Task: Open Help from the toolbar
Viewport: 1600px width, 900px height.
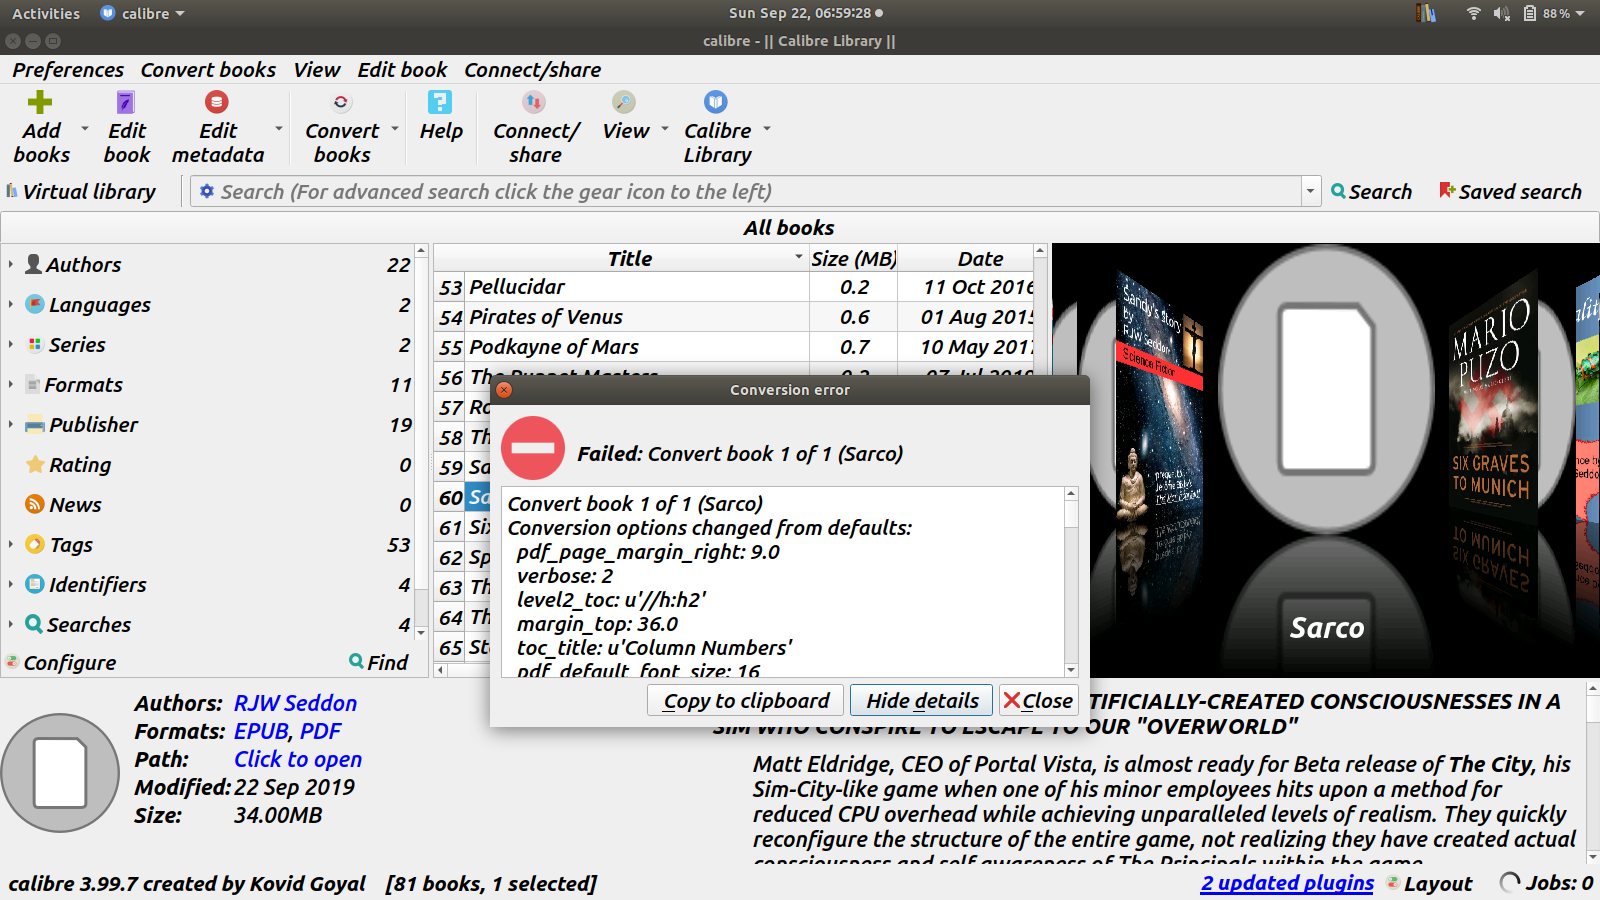Action: coord(440,102)
